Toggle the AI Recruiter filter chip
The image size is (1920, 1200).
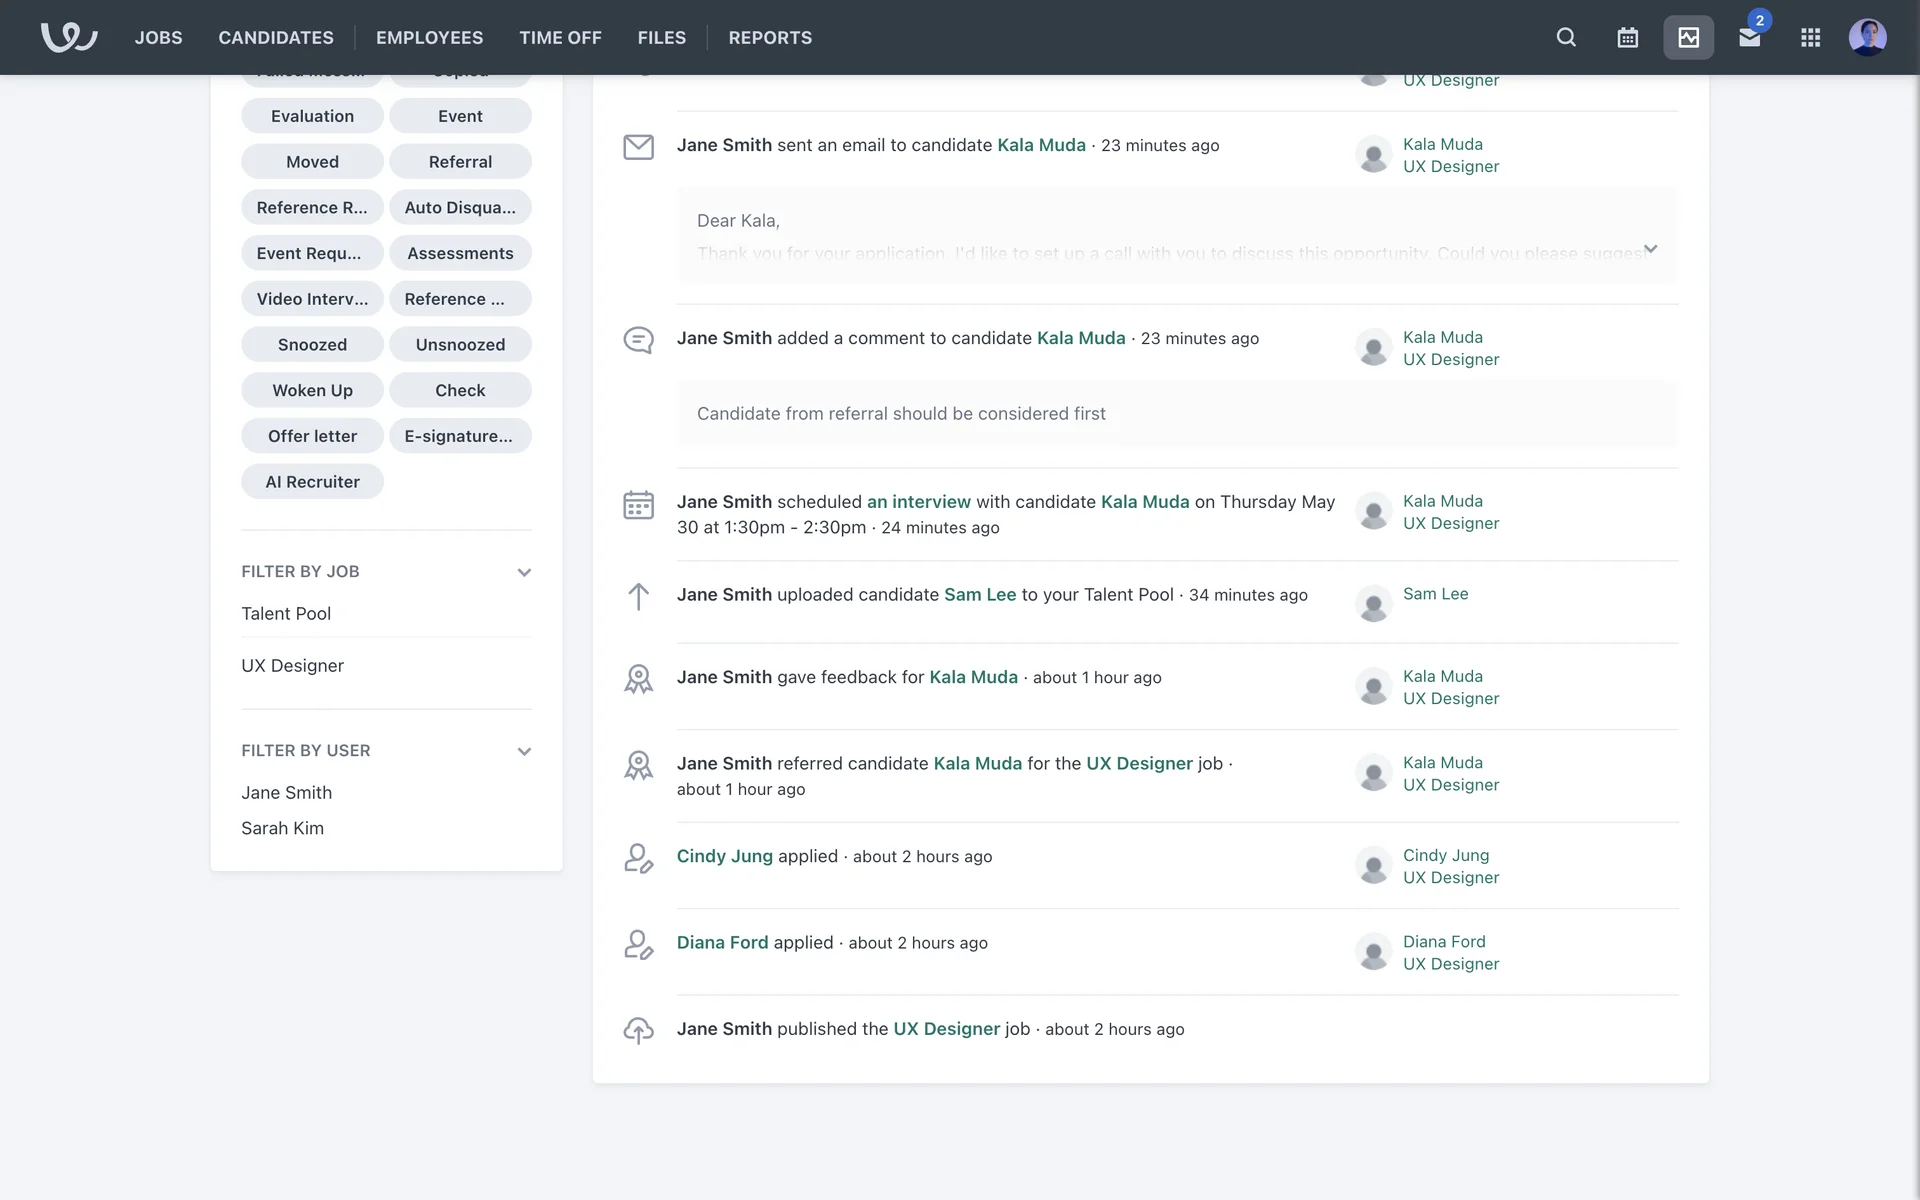tap(312, 481)
